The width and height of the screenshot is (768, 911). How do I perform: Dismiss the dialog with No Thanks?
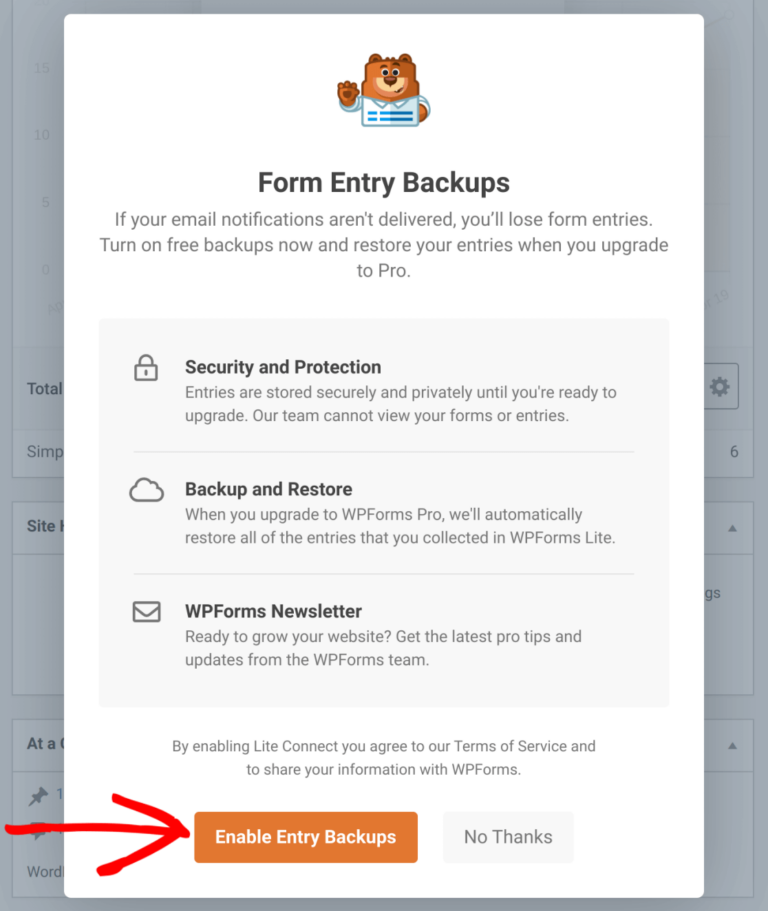click(x=508, y=838)
